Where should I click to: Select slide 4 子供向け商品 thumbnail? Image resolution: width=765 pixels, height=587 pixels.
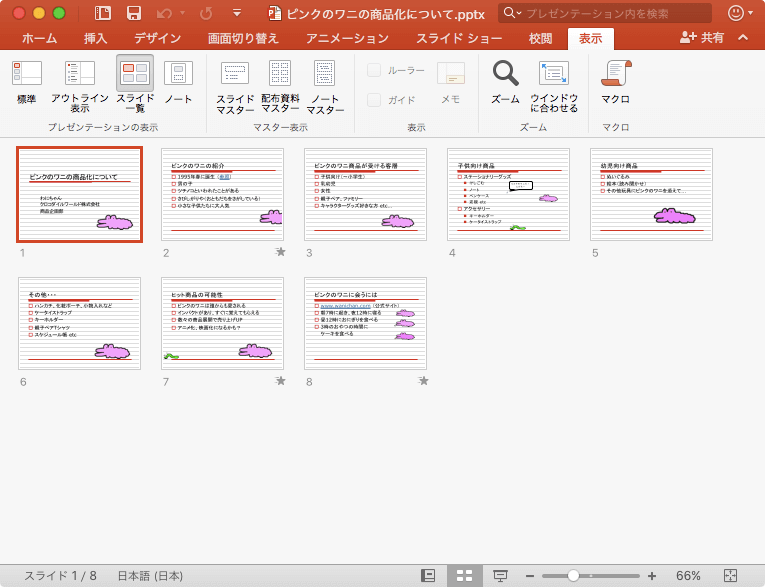point(508,194)
